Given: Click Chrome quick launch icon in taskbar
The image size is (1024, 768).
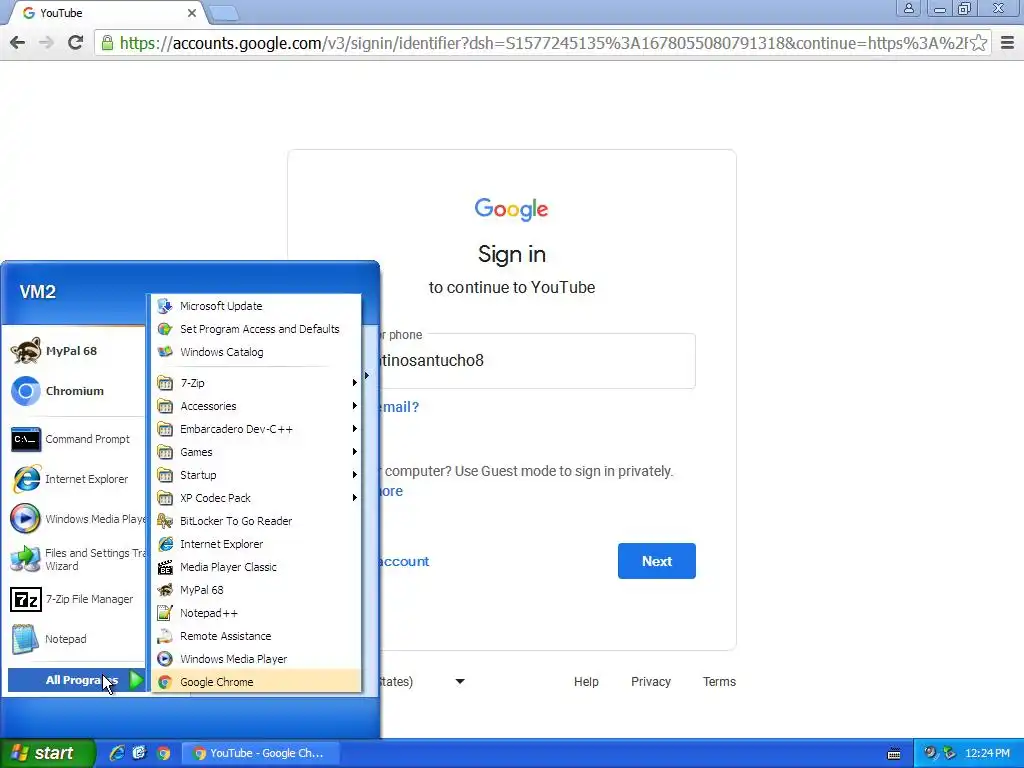Looking at the screenshot, I should (163, 753).
